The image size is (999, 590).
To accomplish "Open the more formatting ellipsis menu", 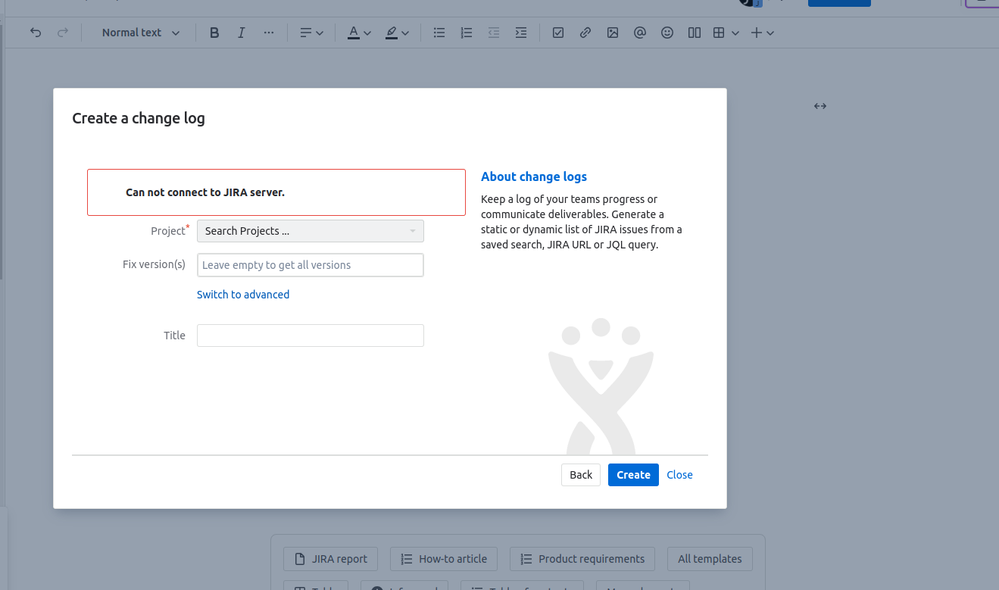I will tap(269, 32).
